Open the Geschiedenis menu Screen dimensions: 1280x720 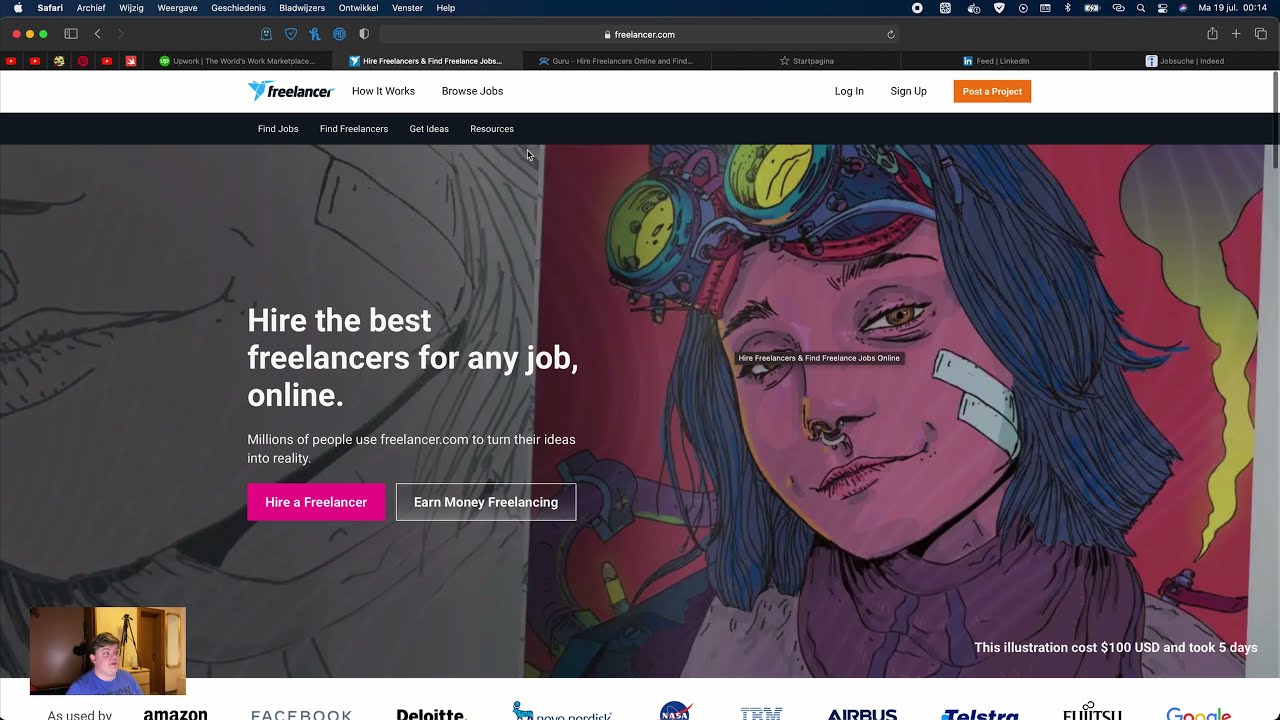238,8
